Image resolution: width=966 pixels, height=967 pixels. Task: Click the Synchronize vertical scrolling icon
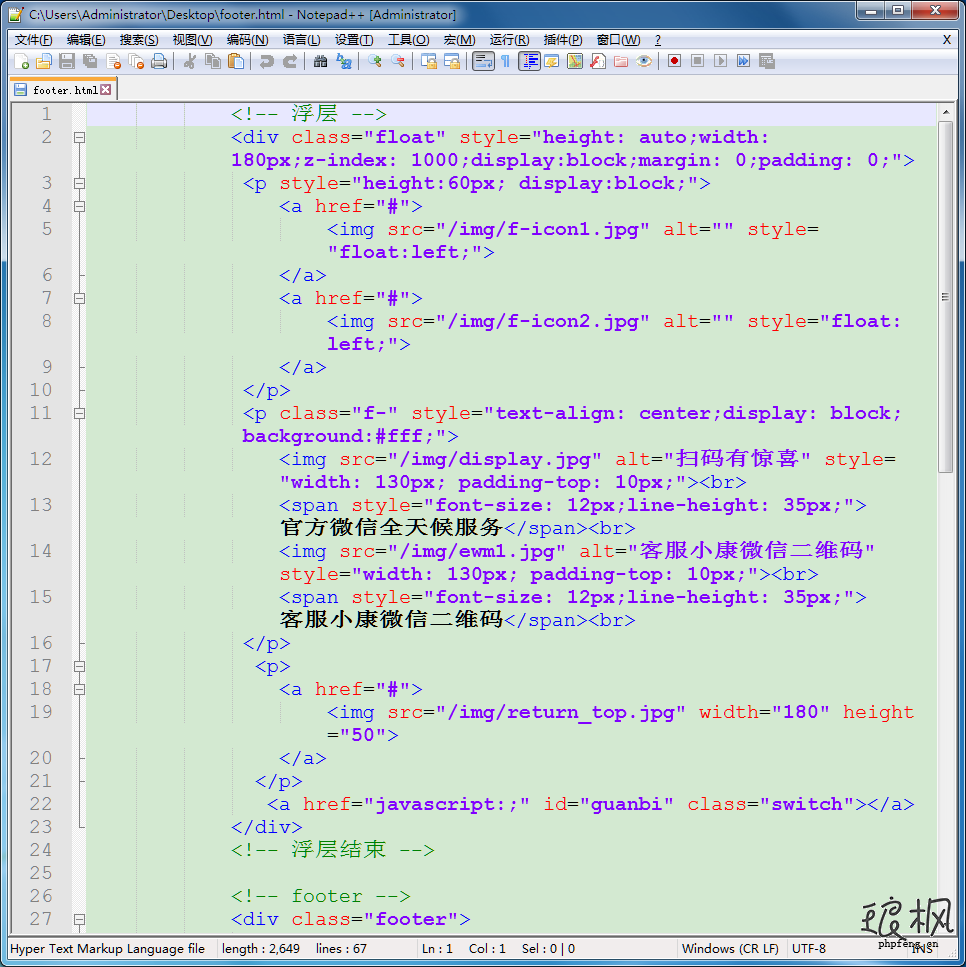pos(429,61)
